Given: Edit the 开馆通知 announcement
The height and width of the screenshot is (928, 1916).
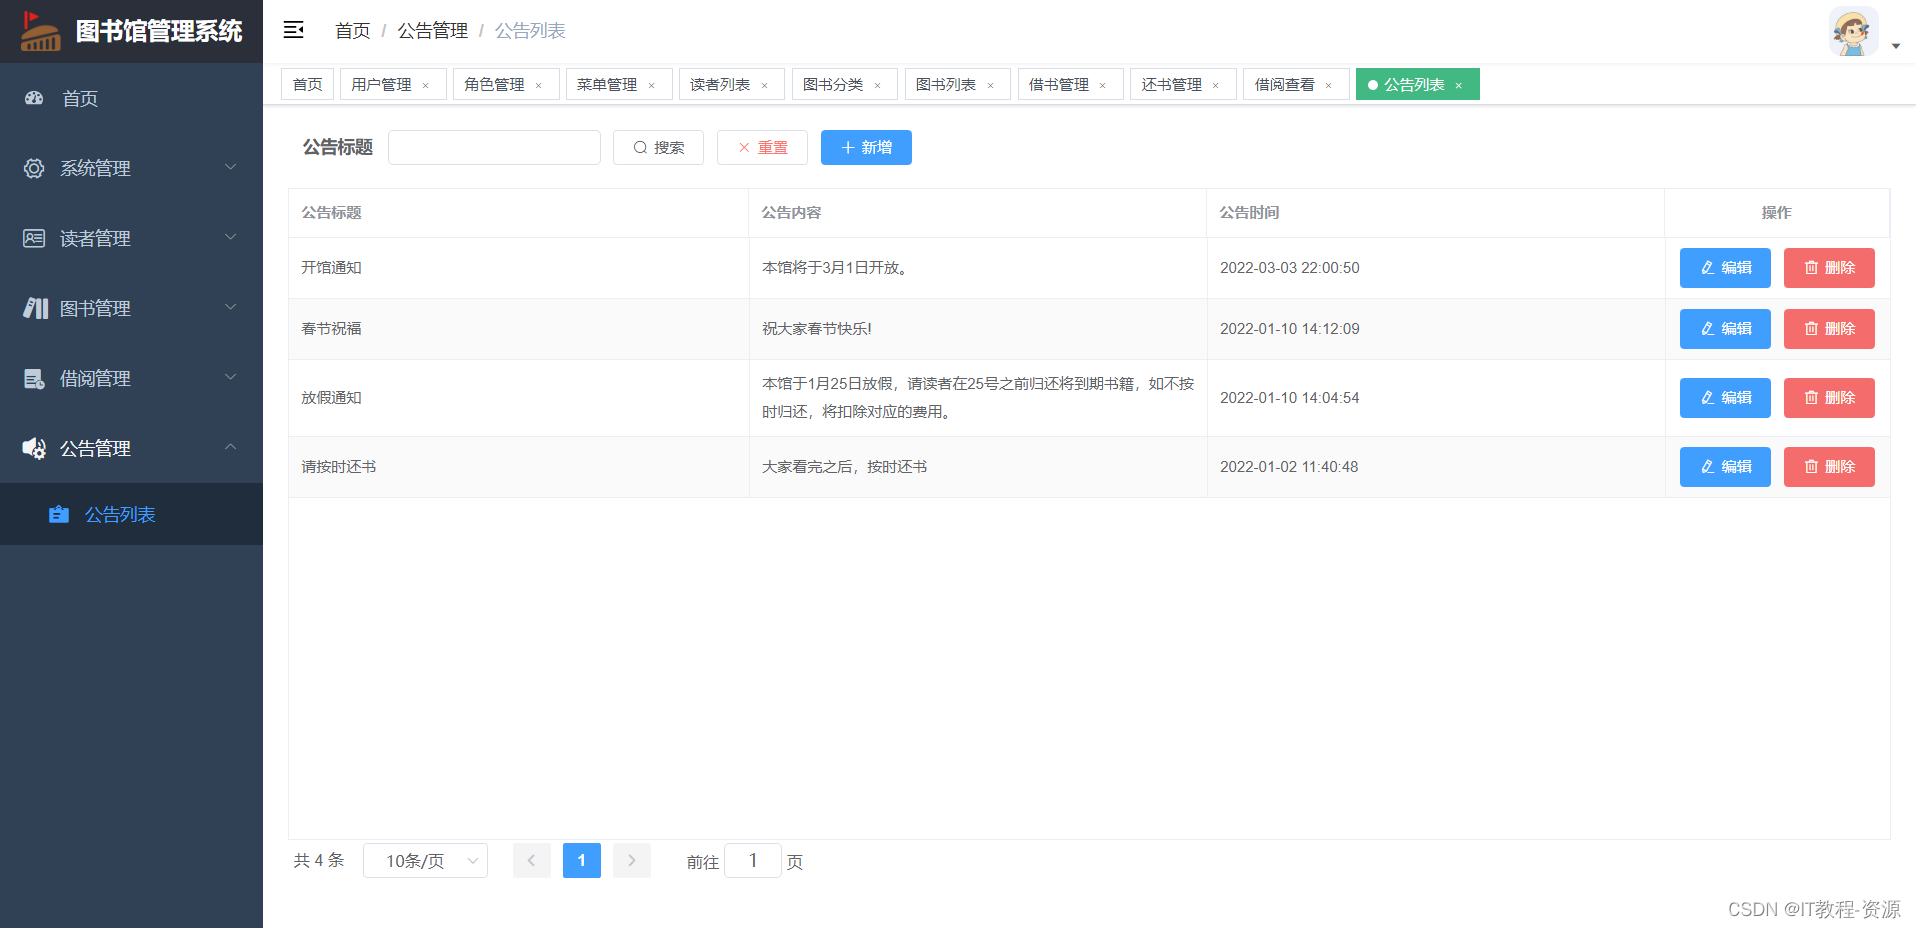Looking at the screenshot, I should click(x=1725, y=268).
